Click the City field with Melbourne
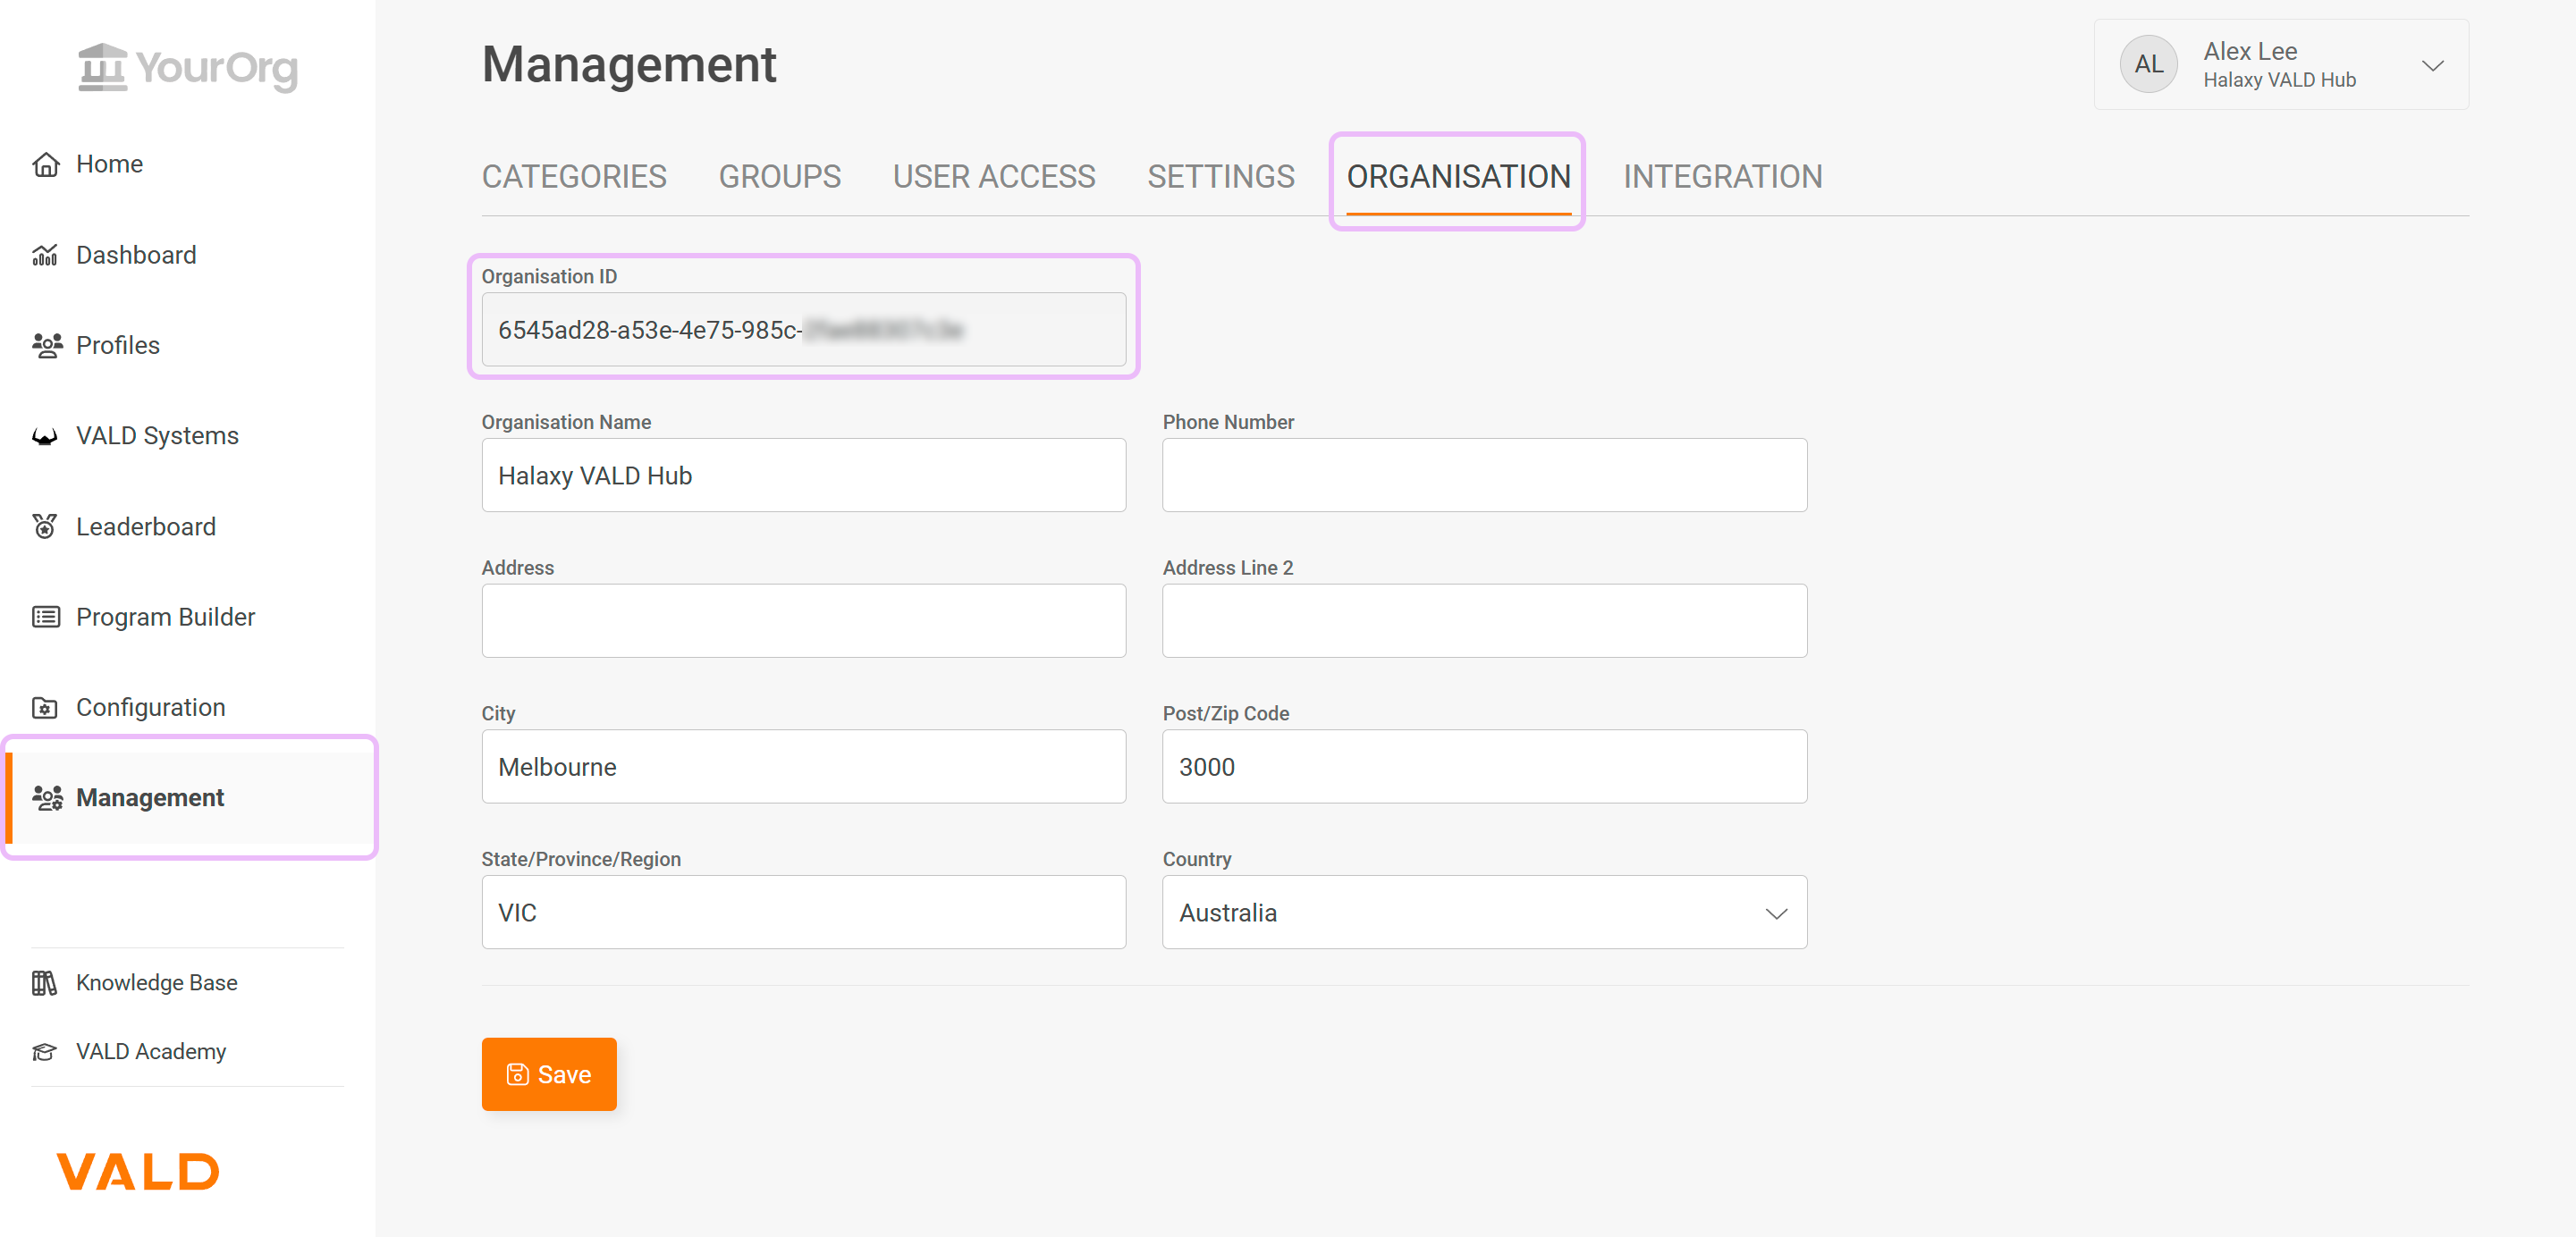2576x1237 pixels. 803,767
